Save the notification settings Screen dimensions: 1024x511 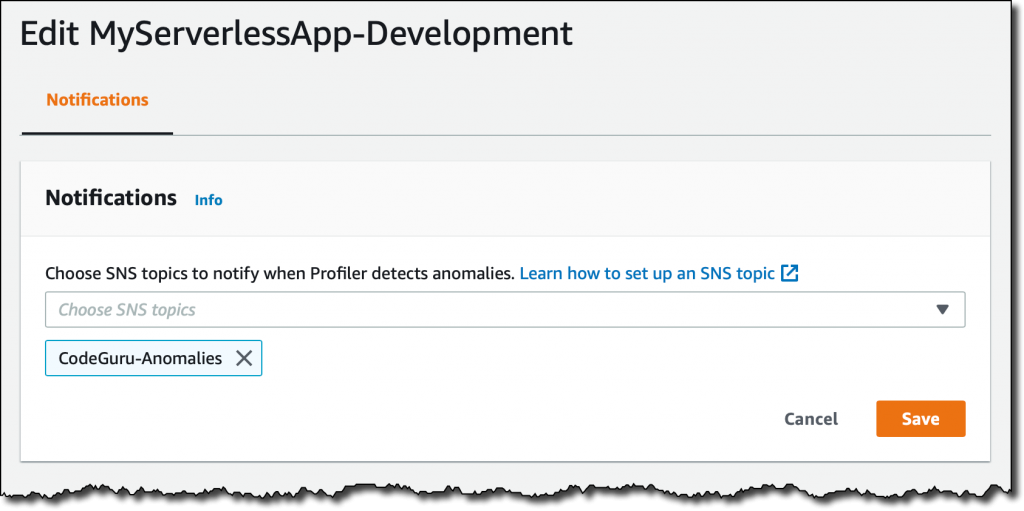(920, 419)
